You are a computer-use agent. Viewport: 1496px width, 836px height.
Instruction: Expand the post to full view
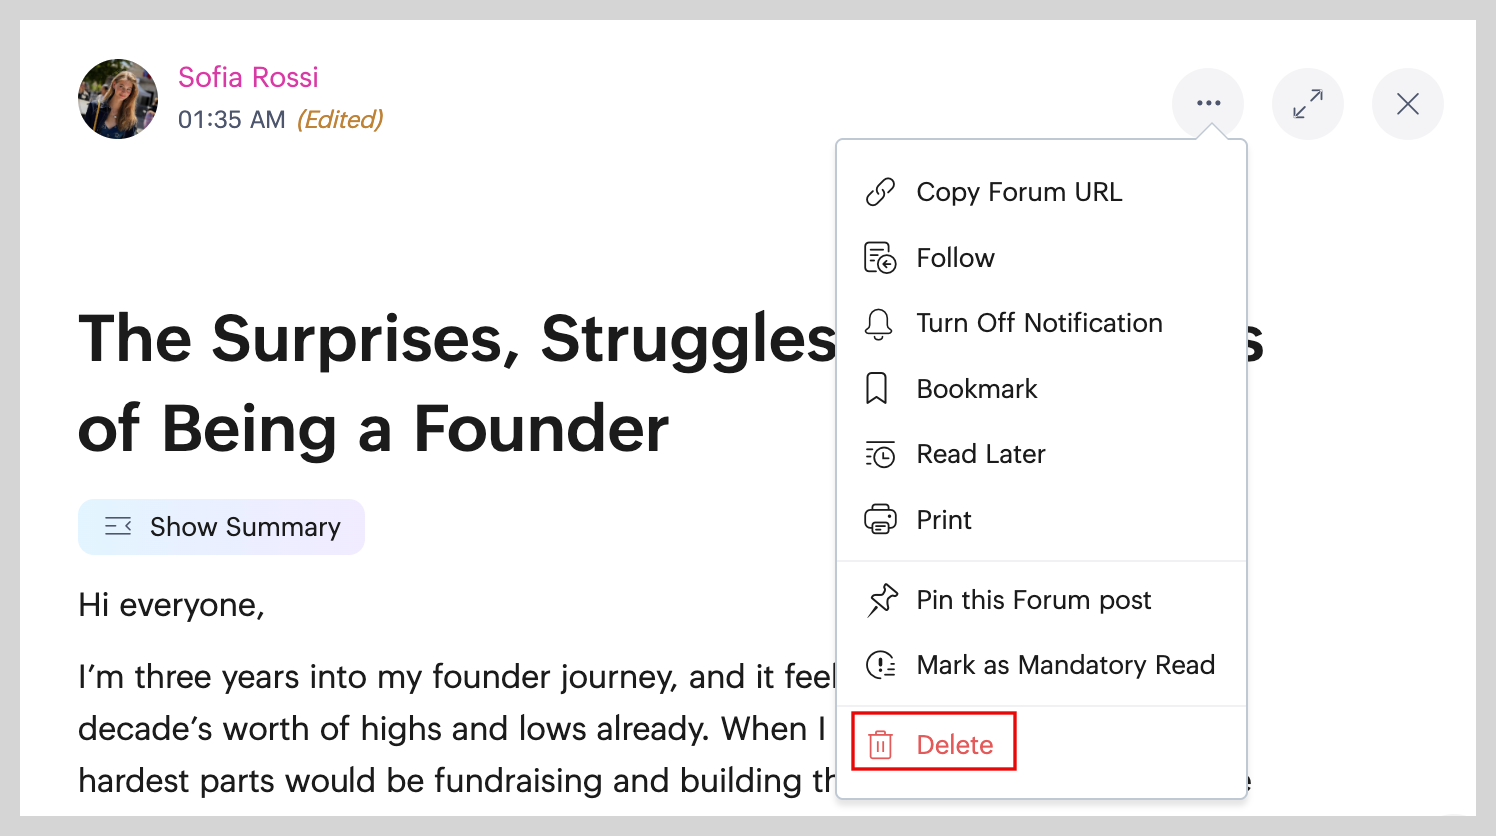pos(1307,104)
